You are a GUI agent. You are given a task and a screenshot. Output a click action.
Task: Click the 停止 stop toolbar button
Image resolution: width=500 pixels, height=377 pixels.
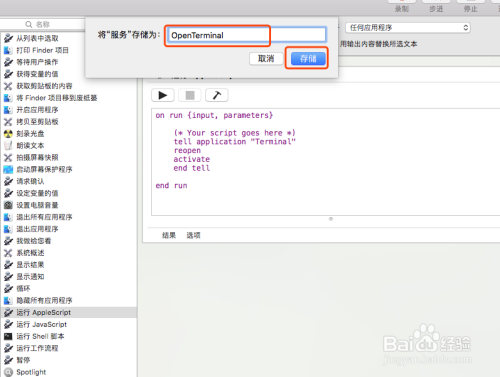[x=470, y=7]
